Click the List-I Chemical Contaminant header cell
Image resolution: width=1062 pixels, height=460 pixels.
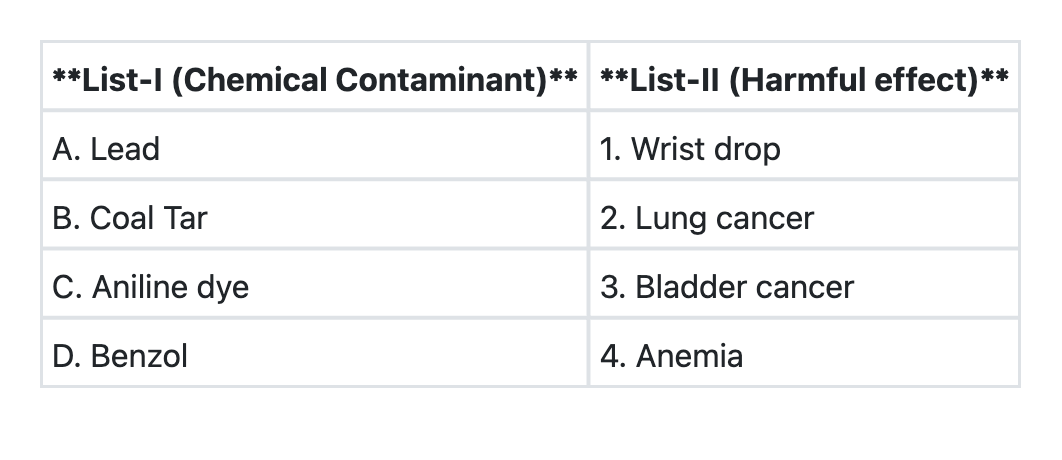coord(314,79)
